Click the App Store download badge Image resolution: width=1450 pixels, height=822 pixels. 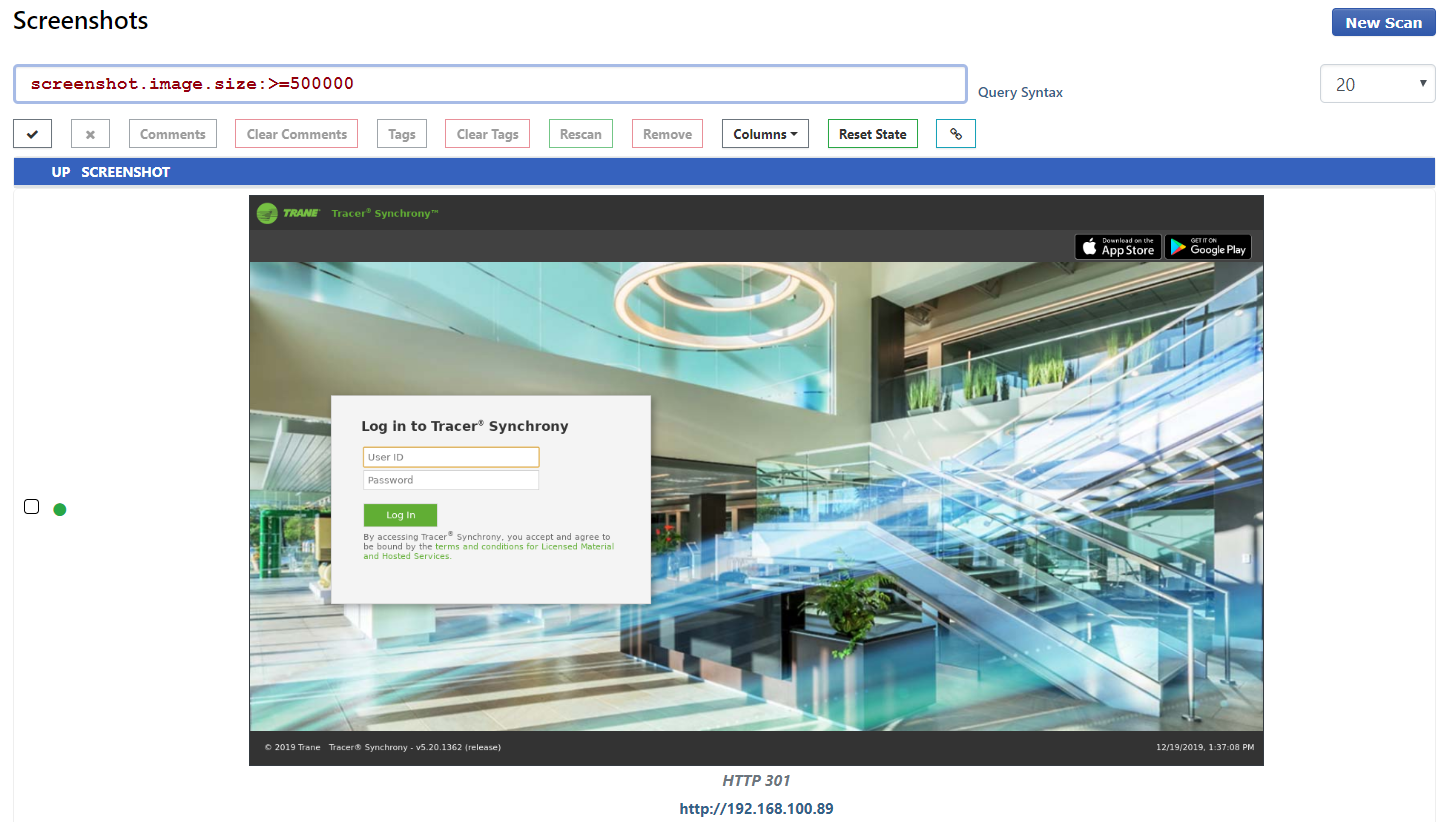pyautogui.click(x=1117, y=246)
